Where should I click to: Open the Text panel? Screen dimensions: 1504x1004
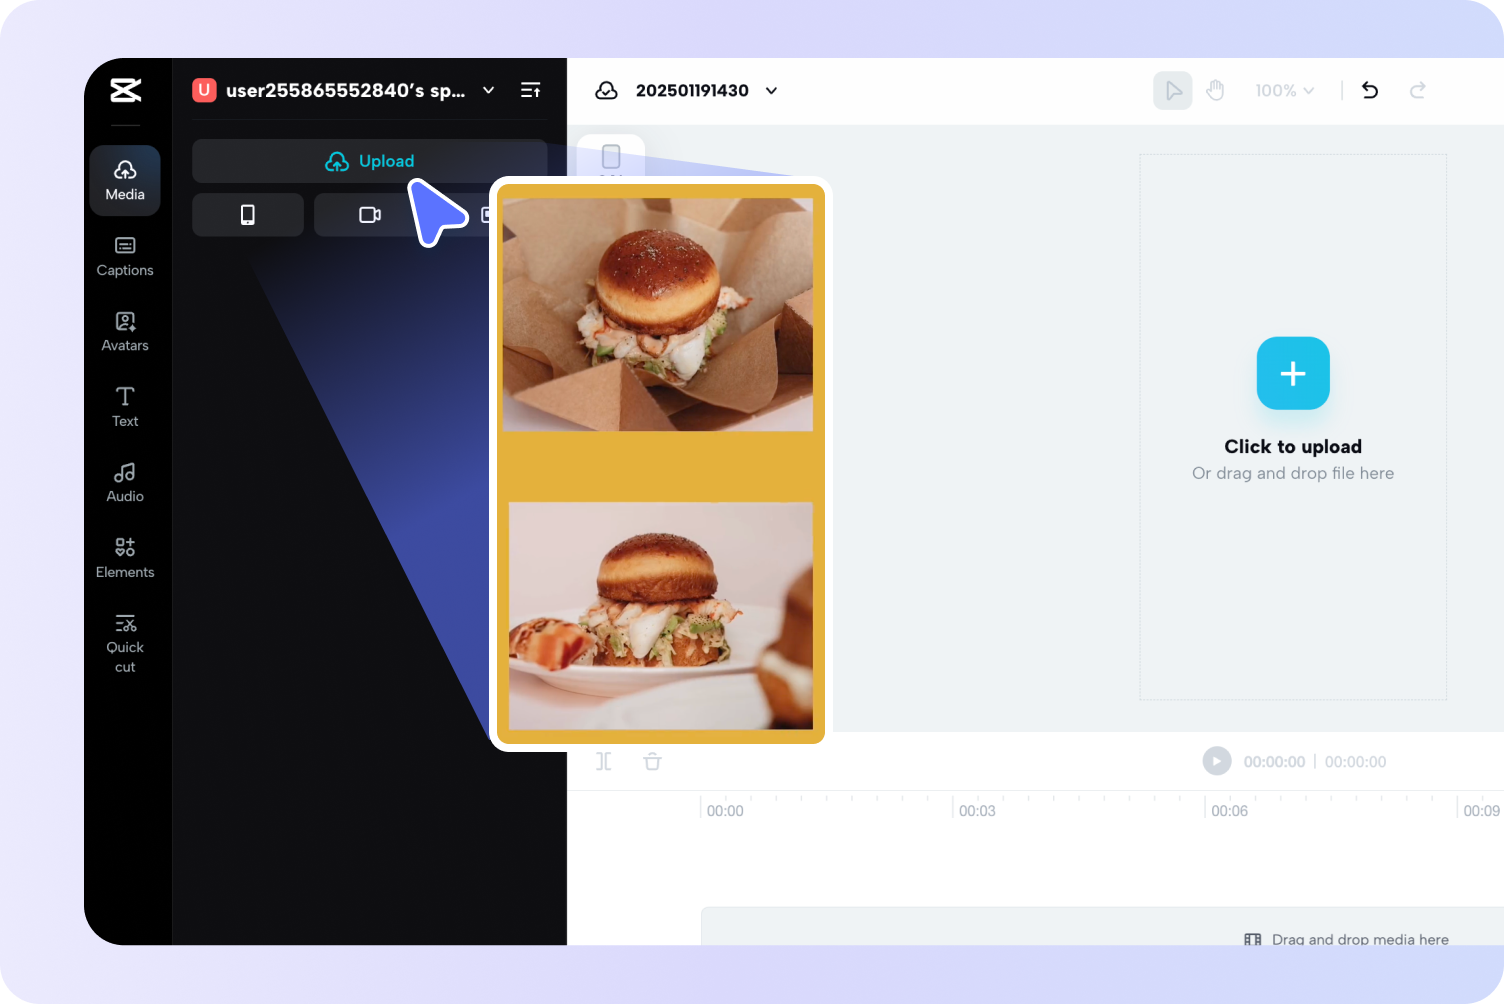click(124, 406)
